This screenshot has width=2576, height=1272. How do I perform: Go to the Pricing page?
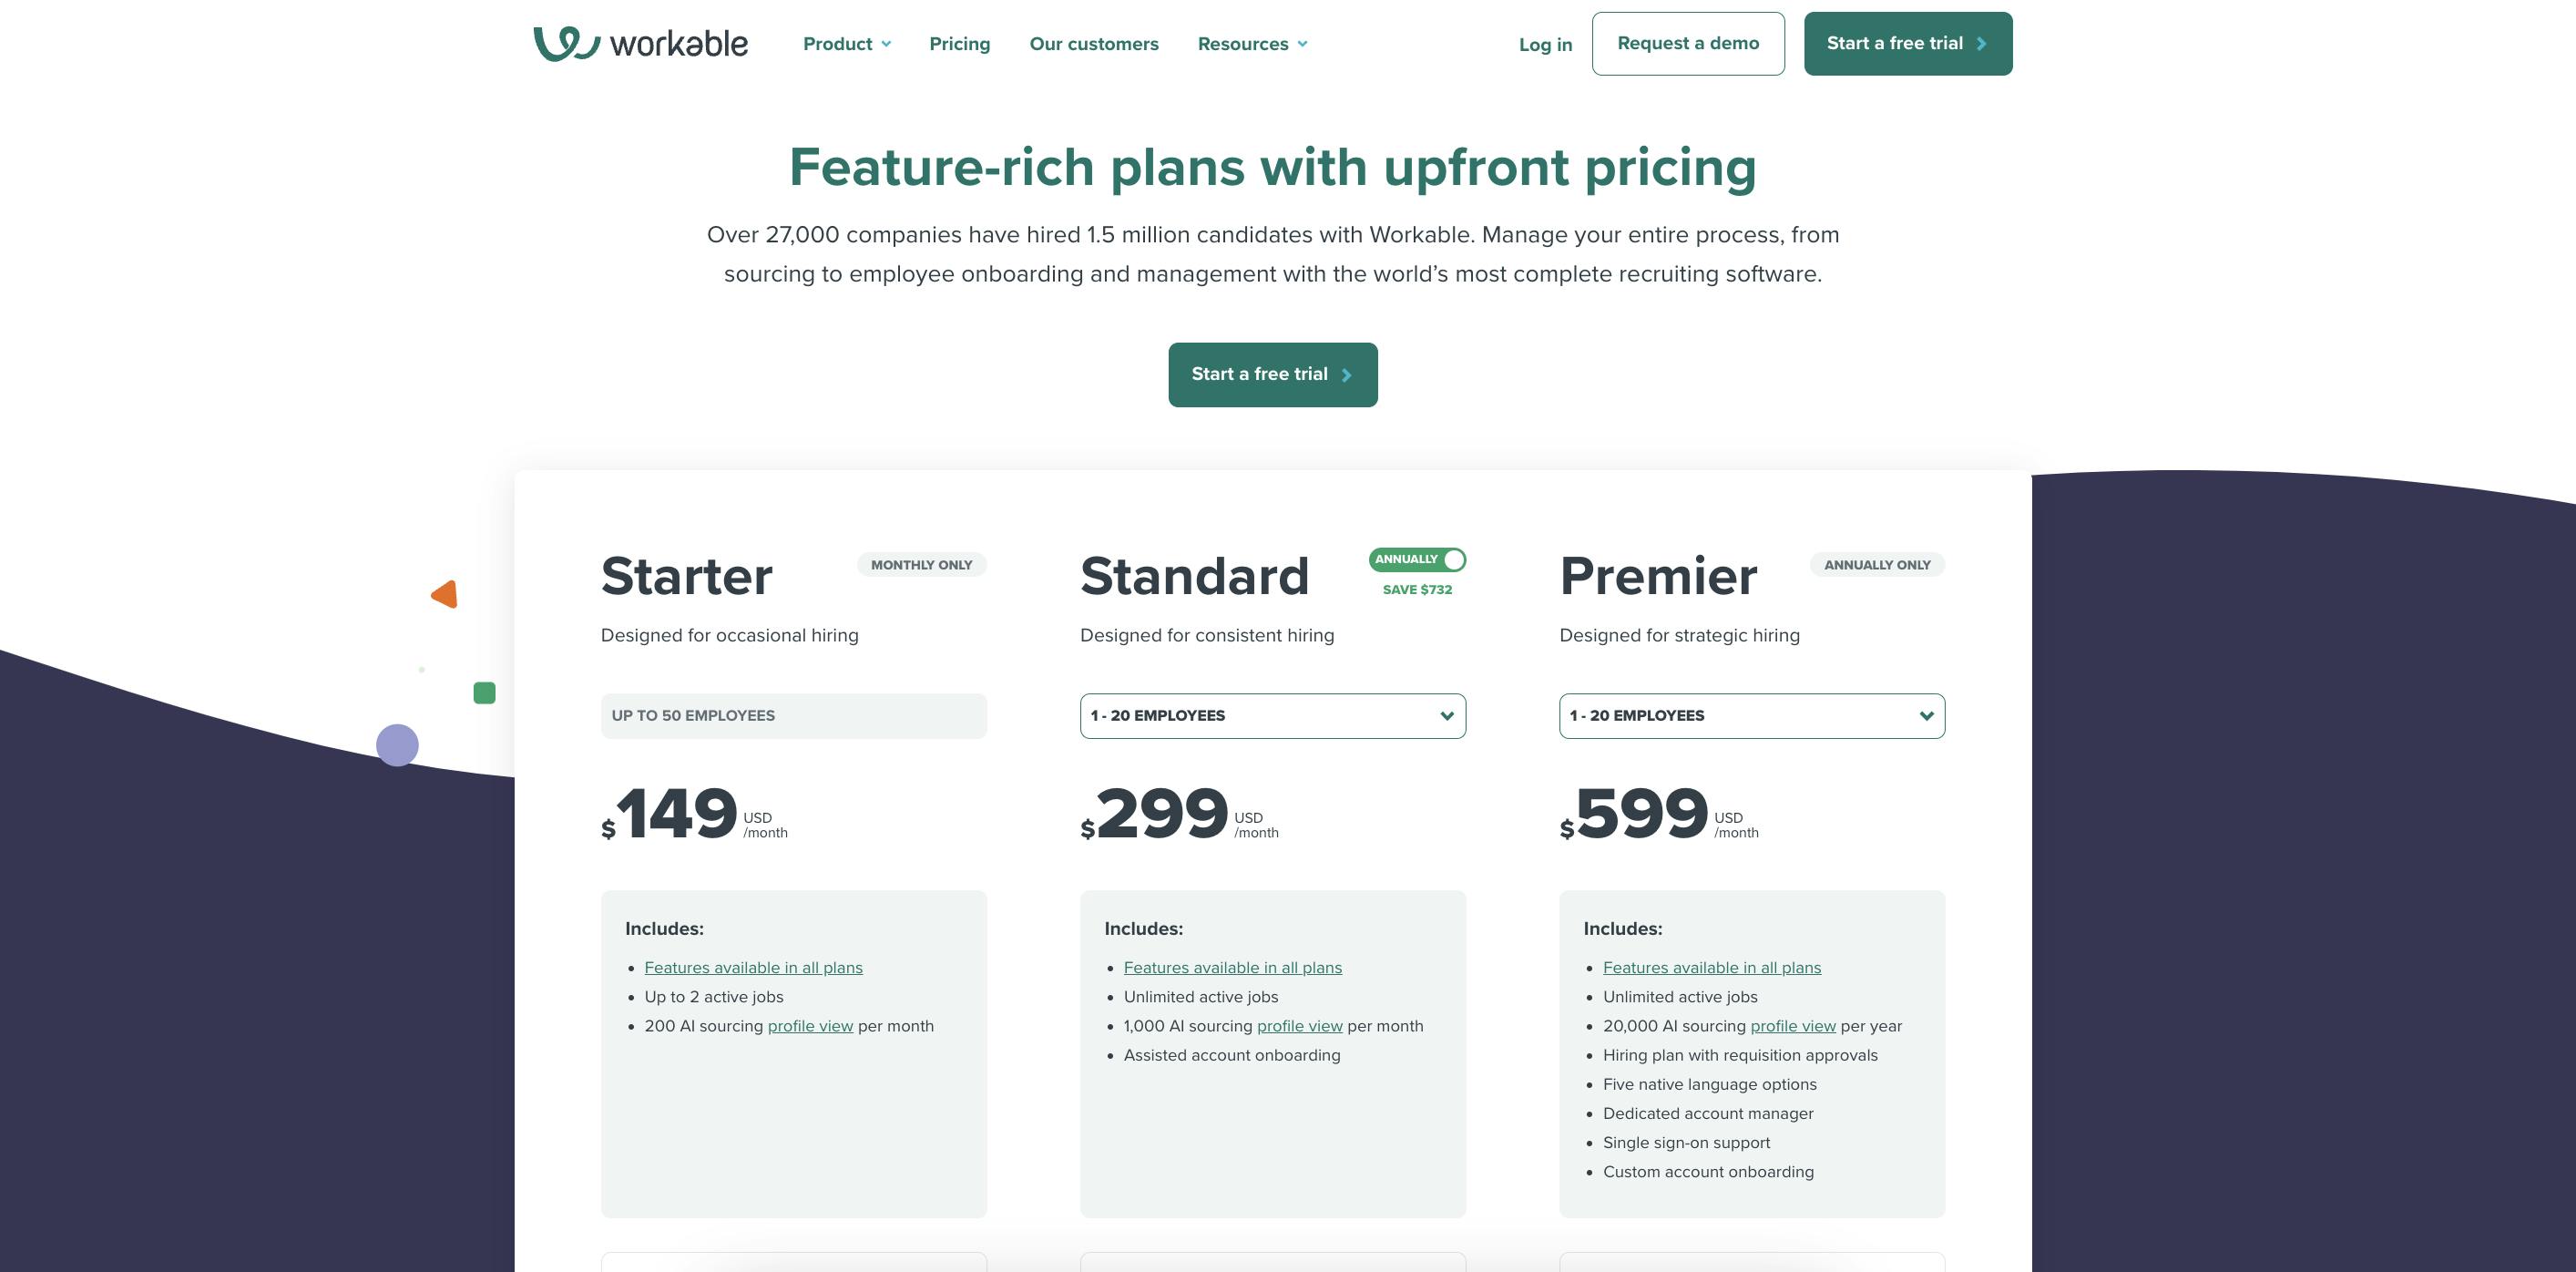[x=959, y=44]
